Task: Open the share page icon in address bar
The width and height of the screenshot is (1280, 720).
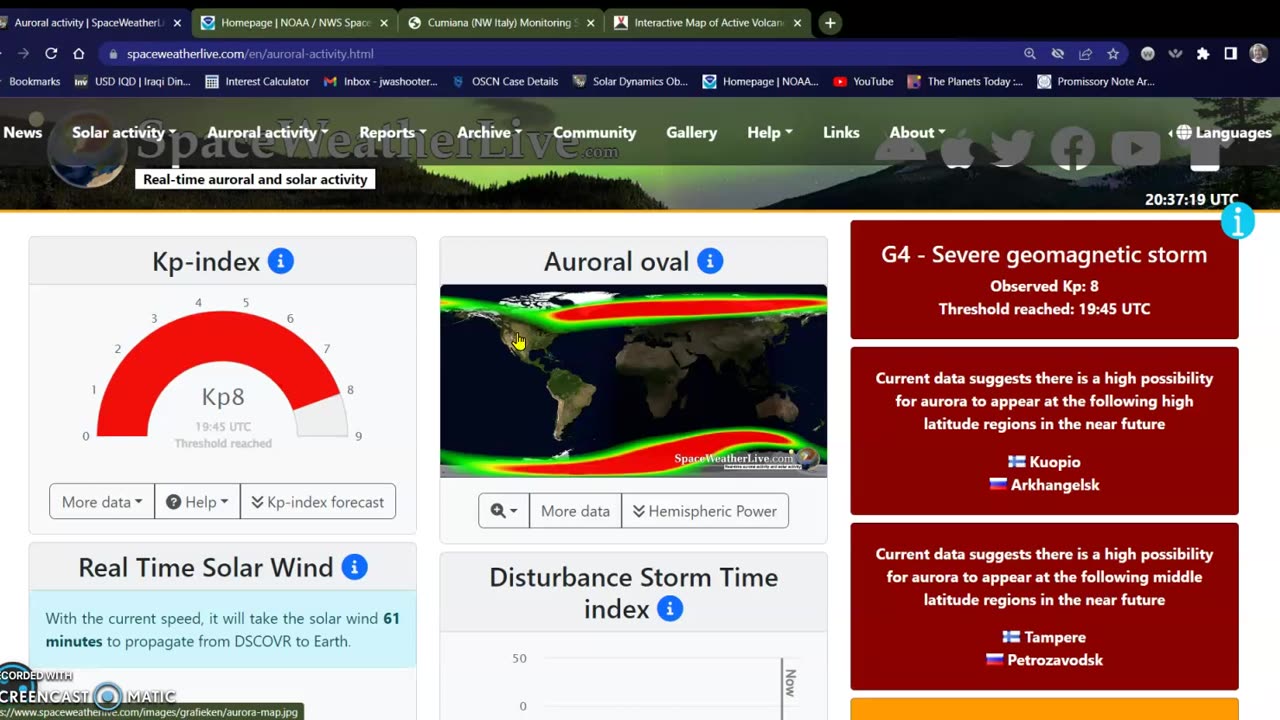Action: [1085, 53]
